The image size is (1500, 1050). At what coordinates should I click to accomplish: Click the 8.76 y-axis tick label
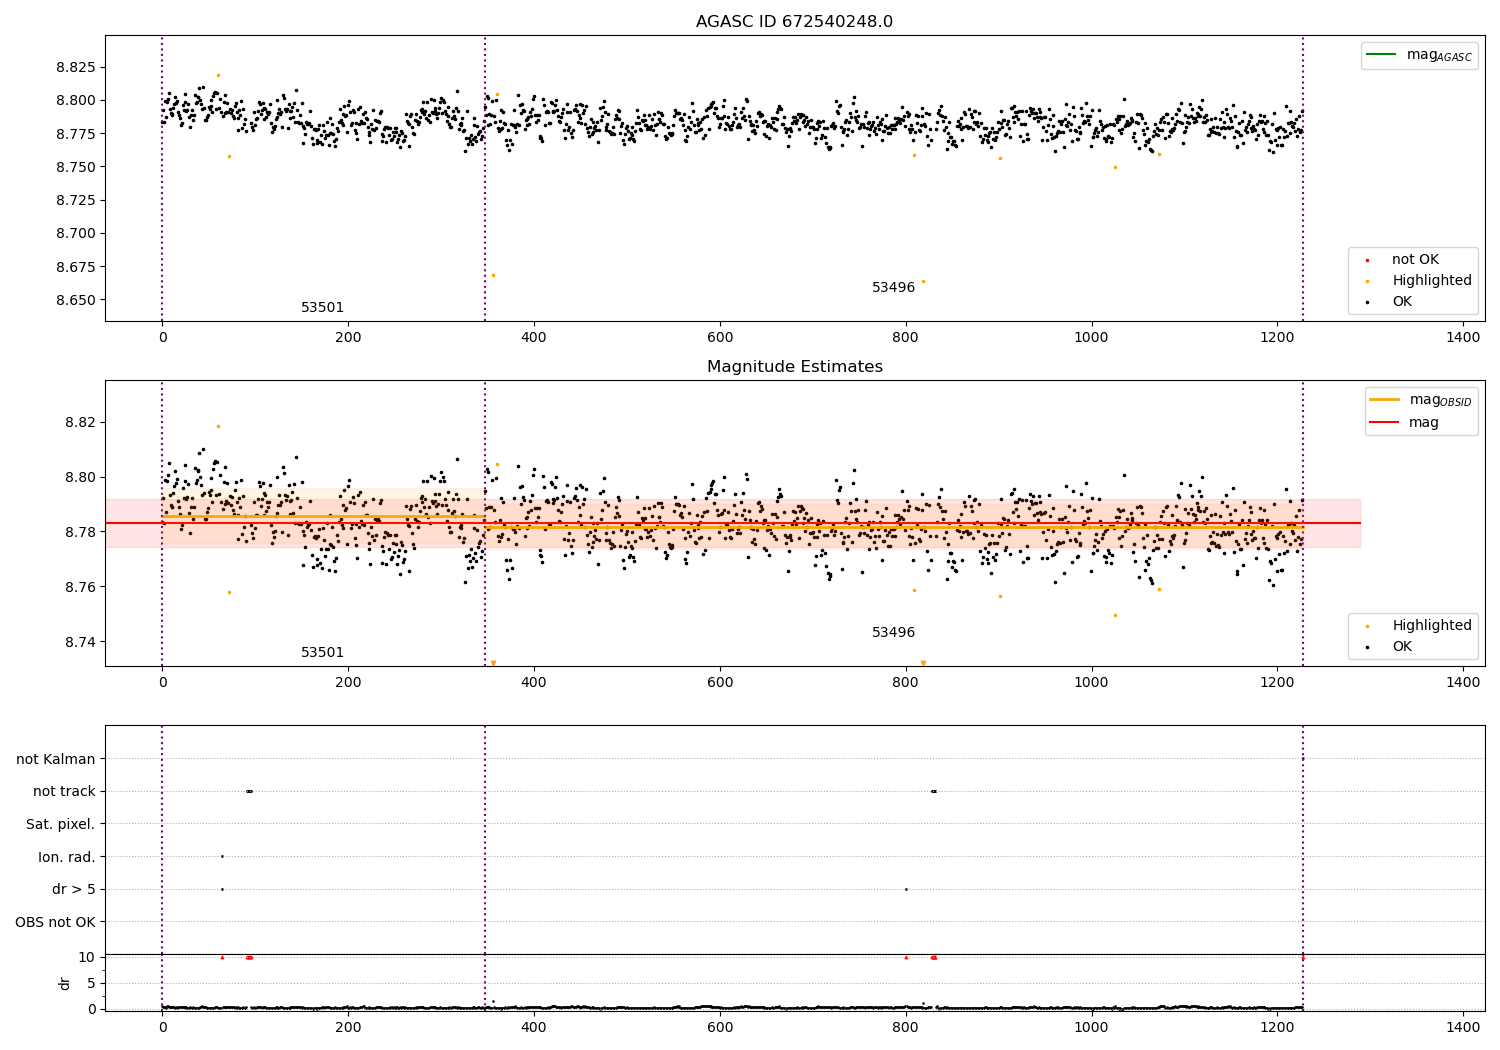pos(80,587)
